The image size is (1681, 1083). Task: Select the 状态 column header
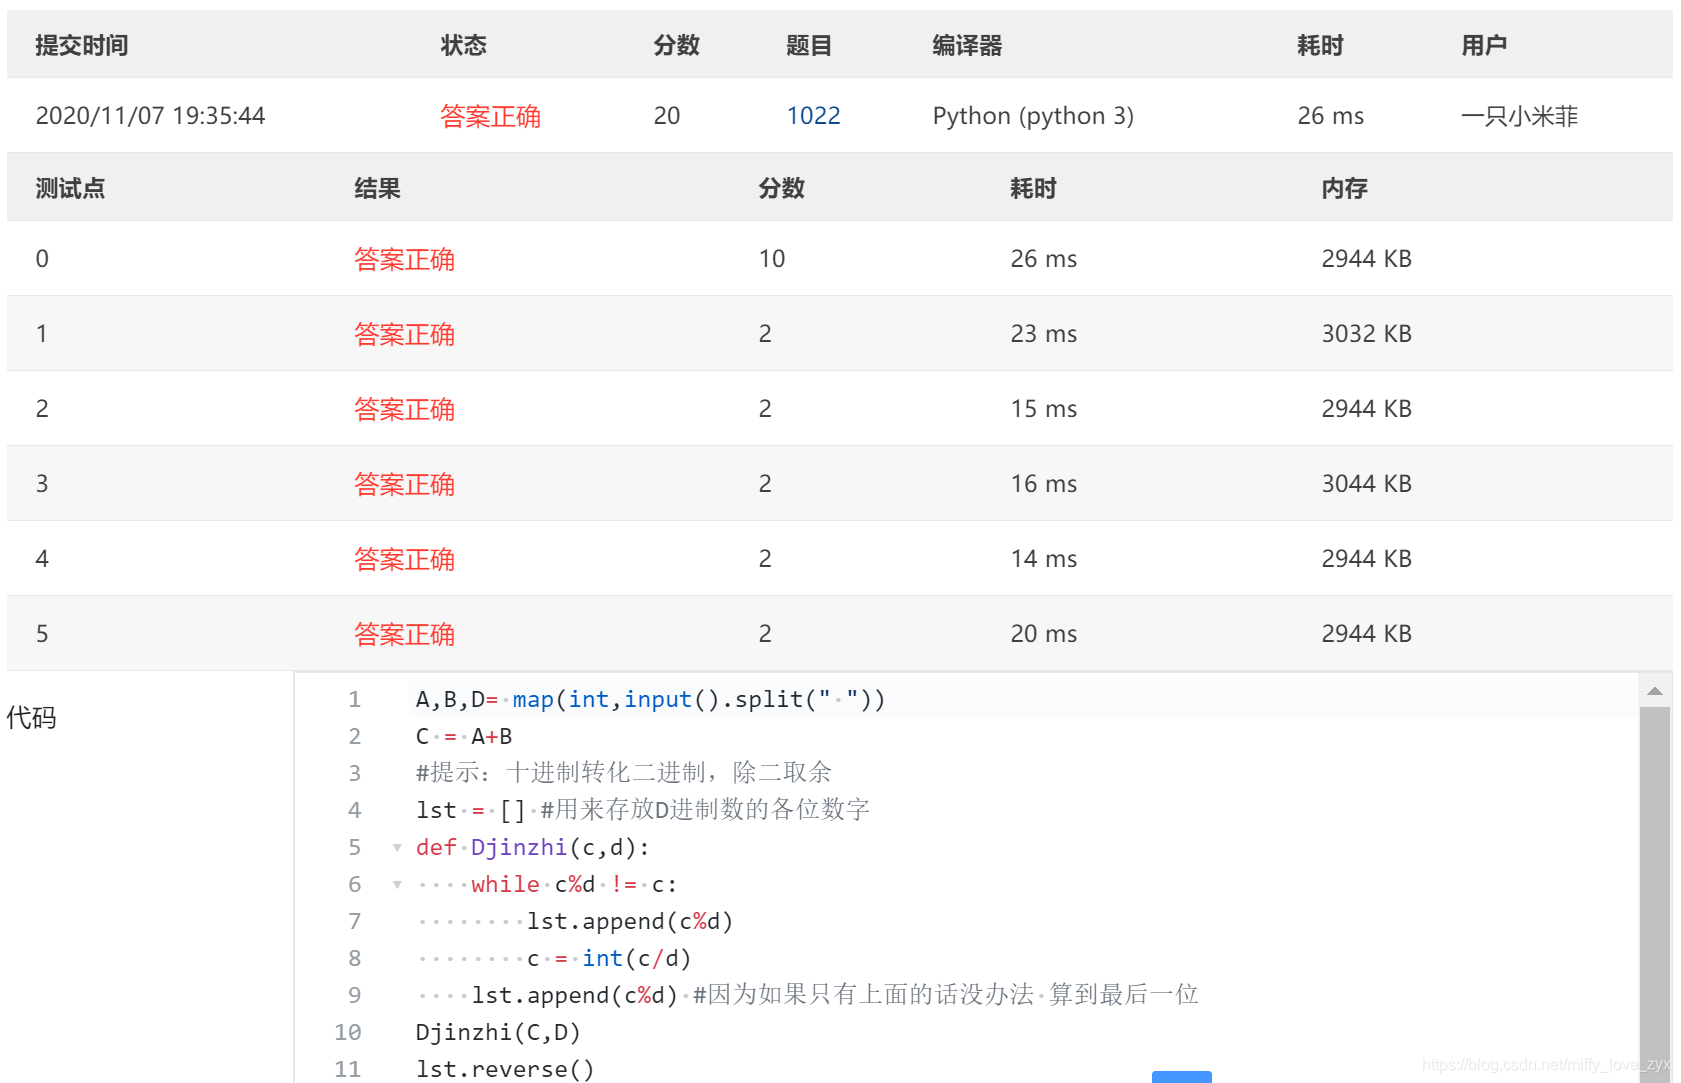[463, 44]
